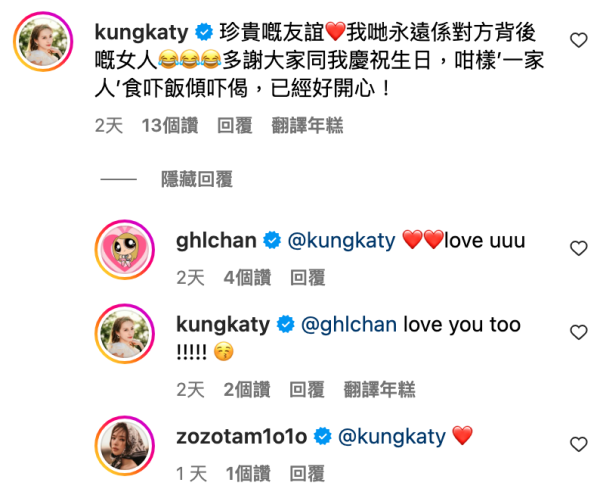Open zozotam1o1o's profile avatar
The image size is (600, 492).
tap(125, 446)
